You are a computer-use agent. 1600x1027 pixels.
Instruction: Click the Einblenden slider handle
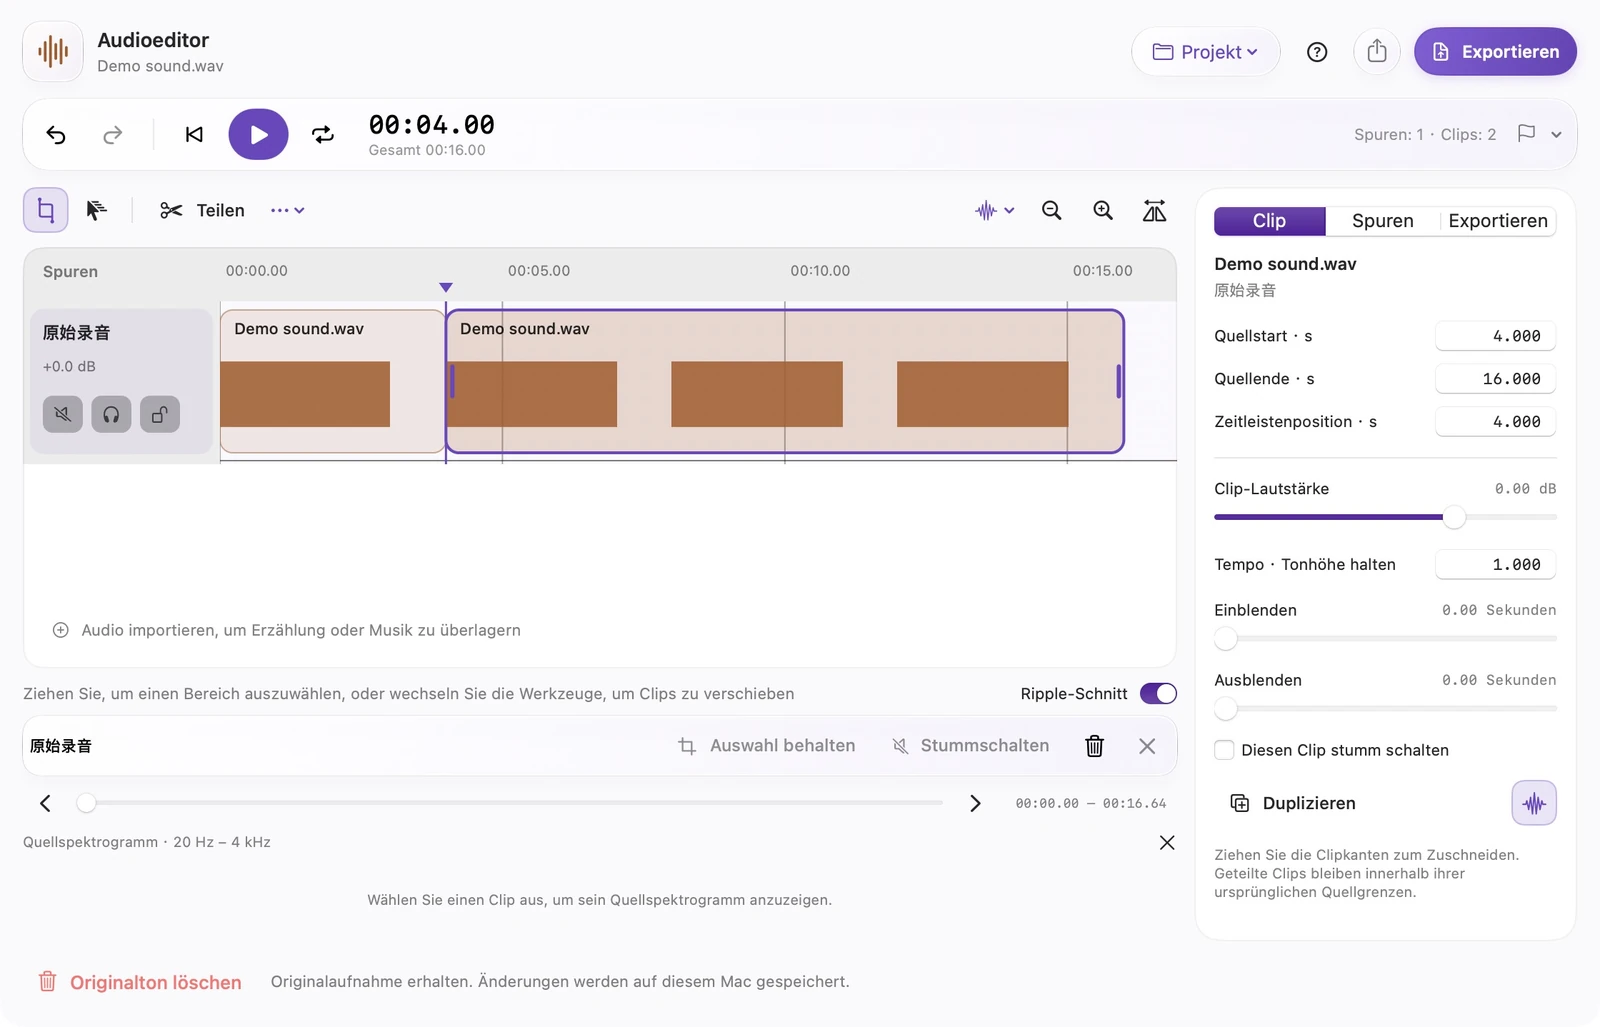point(1226,638)
